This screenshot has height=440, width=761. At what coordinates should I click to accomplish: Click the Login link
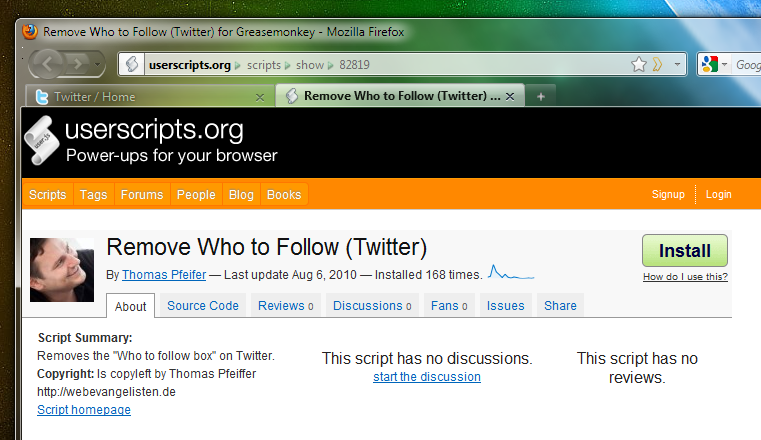(x=718, y=194)
